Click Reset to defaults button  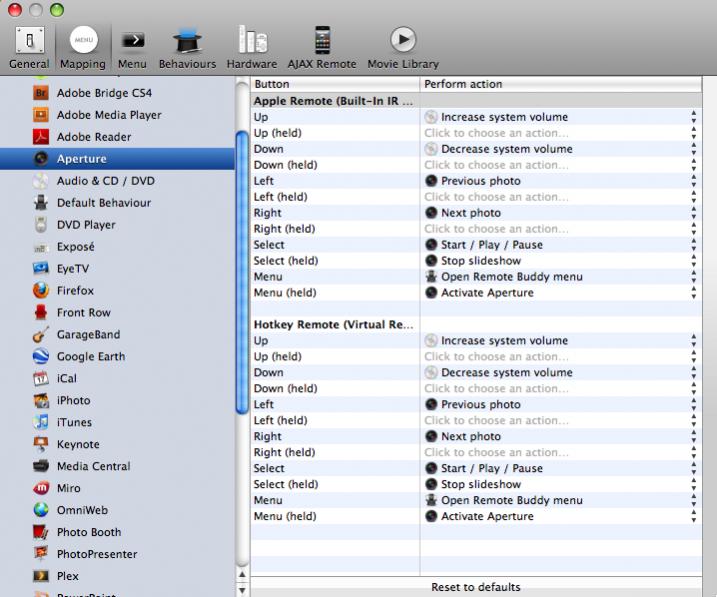[476, 587]
